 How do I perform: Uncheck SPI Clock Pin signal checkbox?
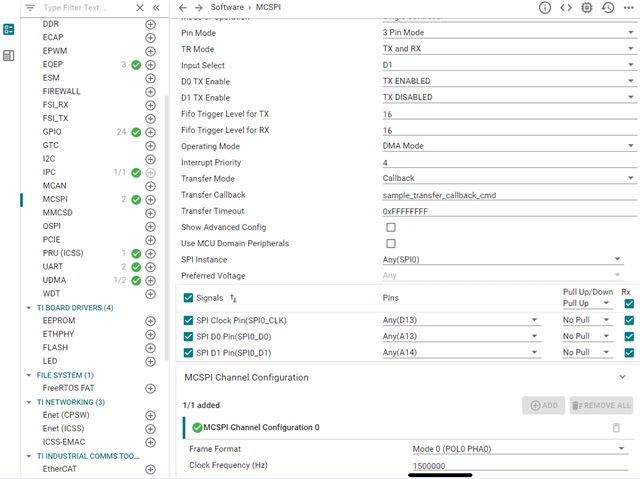coord(189,320)
